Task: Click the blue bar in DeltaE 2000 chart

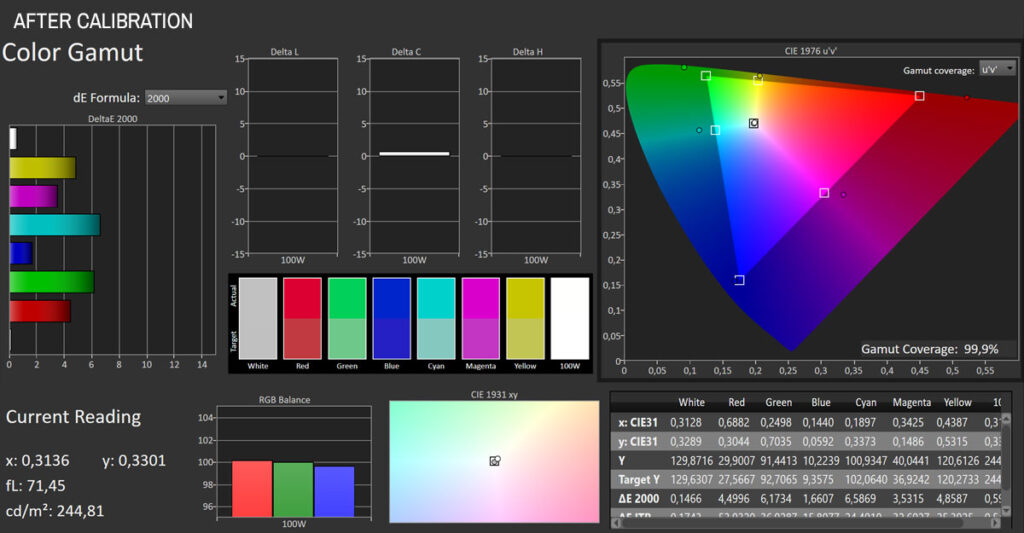Action: (x=21, y=253)
